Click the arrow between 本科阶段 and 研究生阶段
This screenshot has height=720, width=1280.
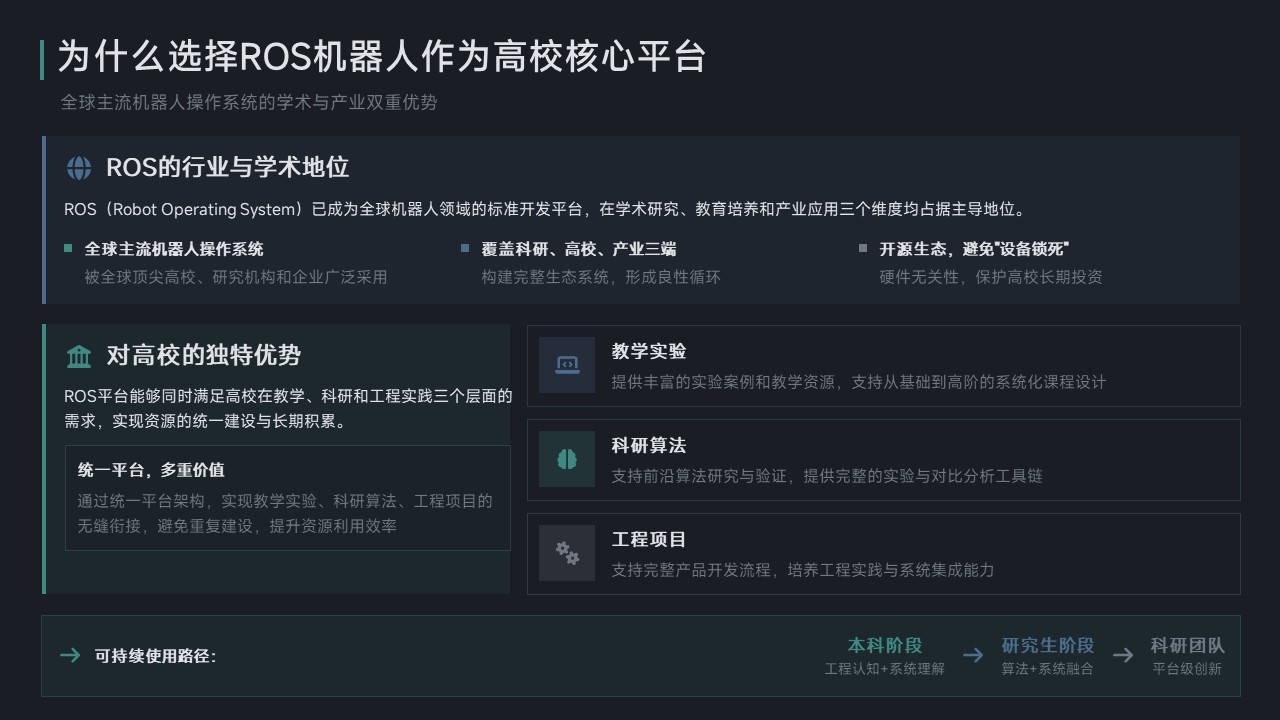[x=973, y=656]
